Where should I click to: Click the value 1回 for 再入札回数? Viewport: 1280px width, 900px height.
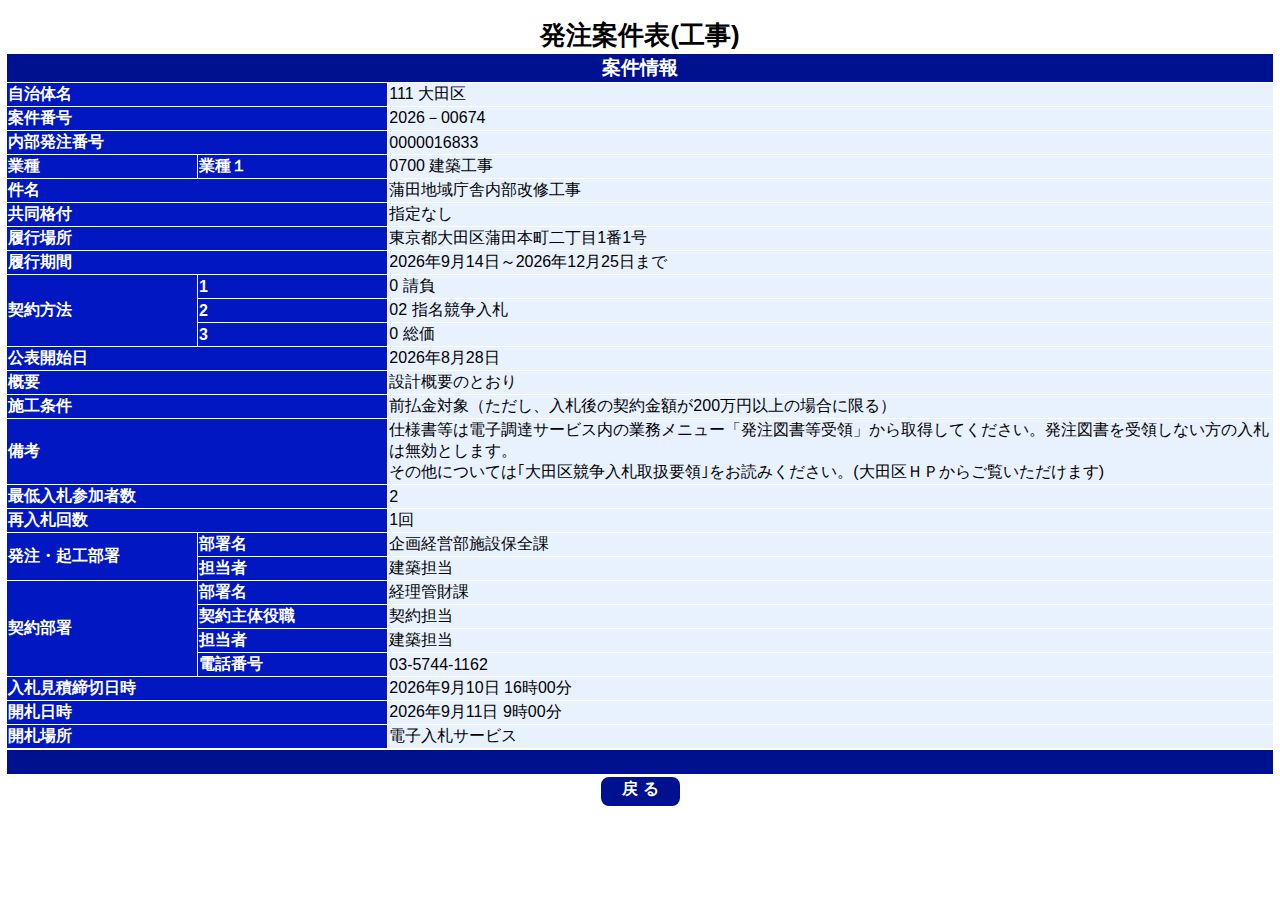[x=401, y=520]
